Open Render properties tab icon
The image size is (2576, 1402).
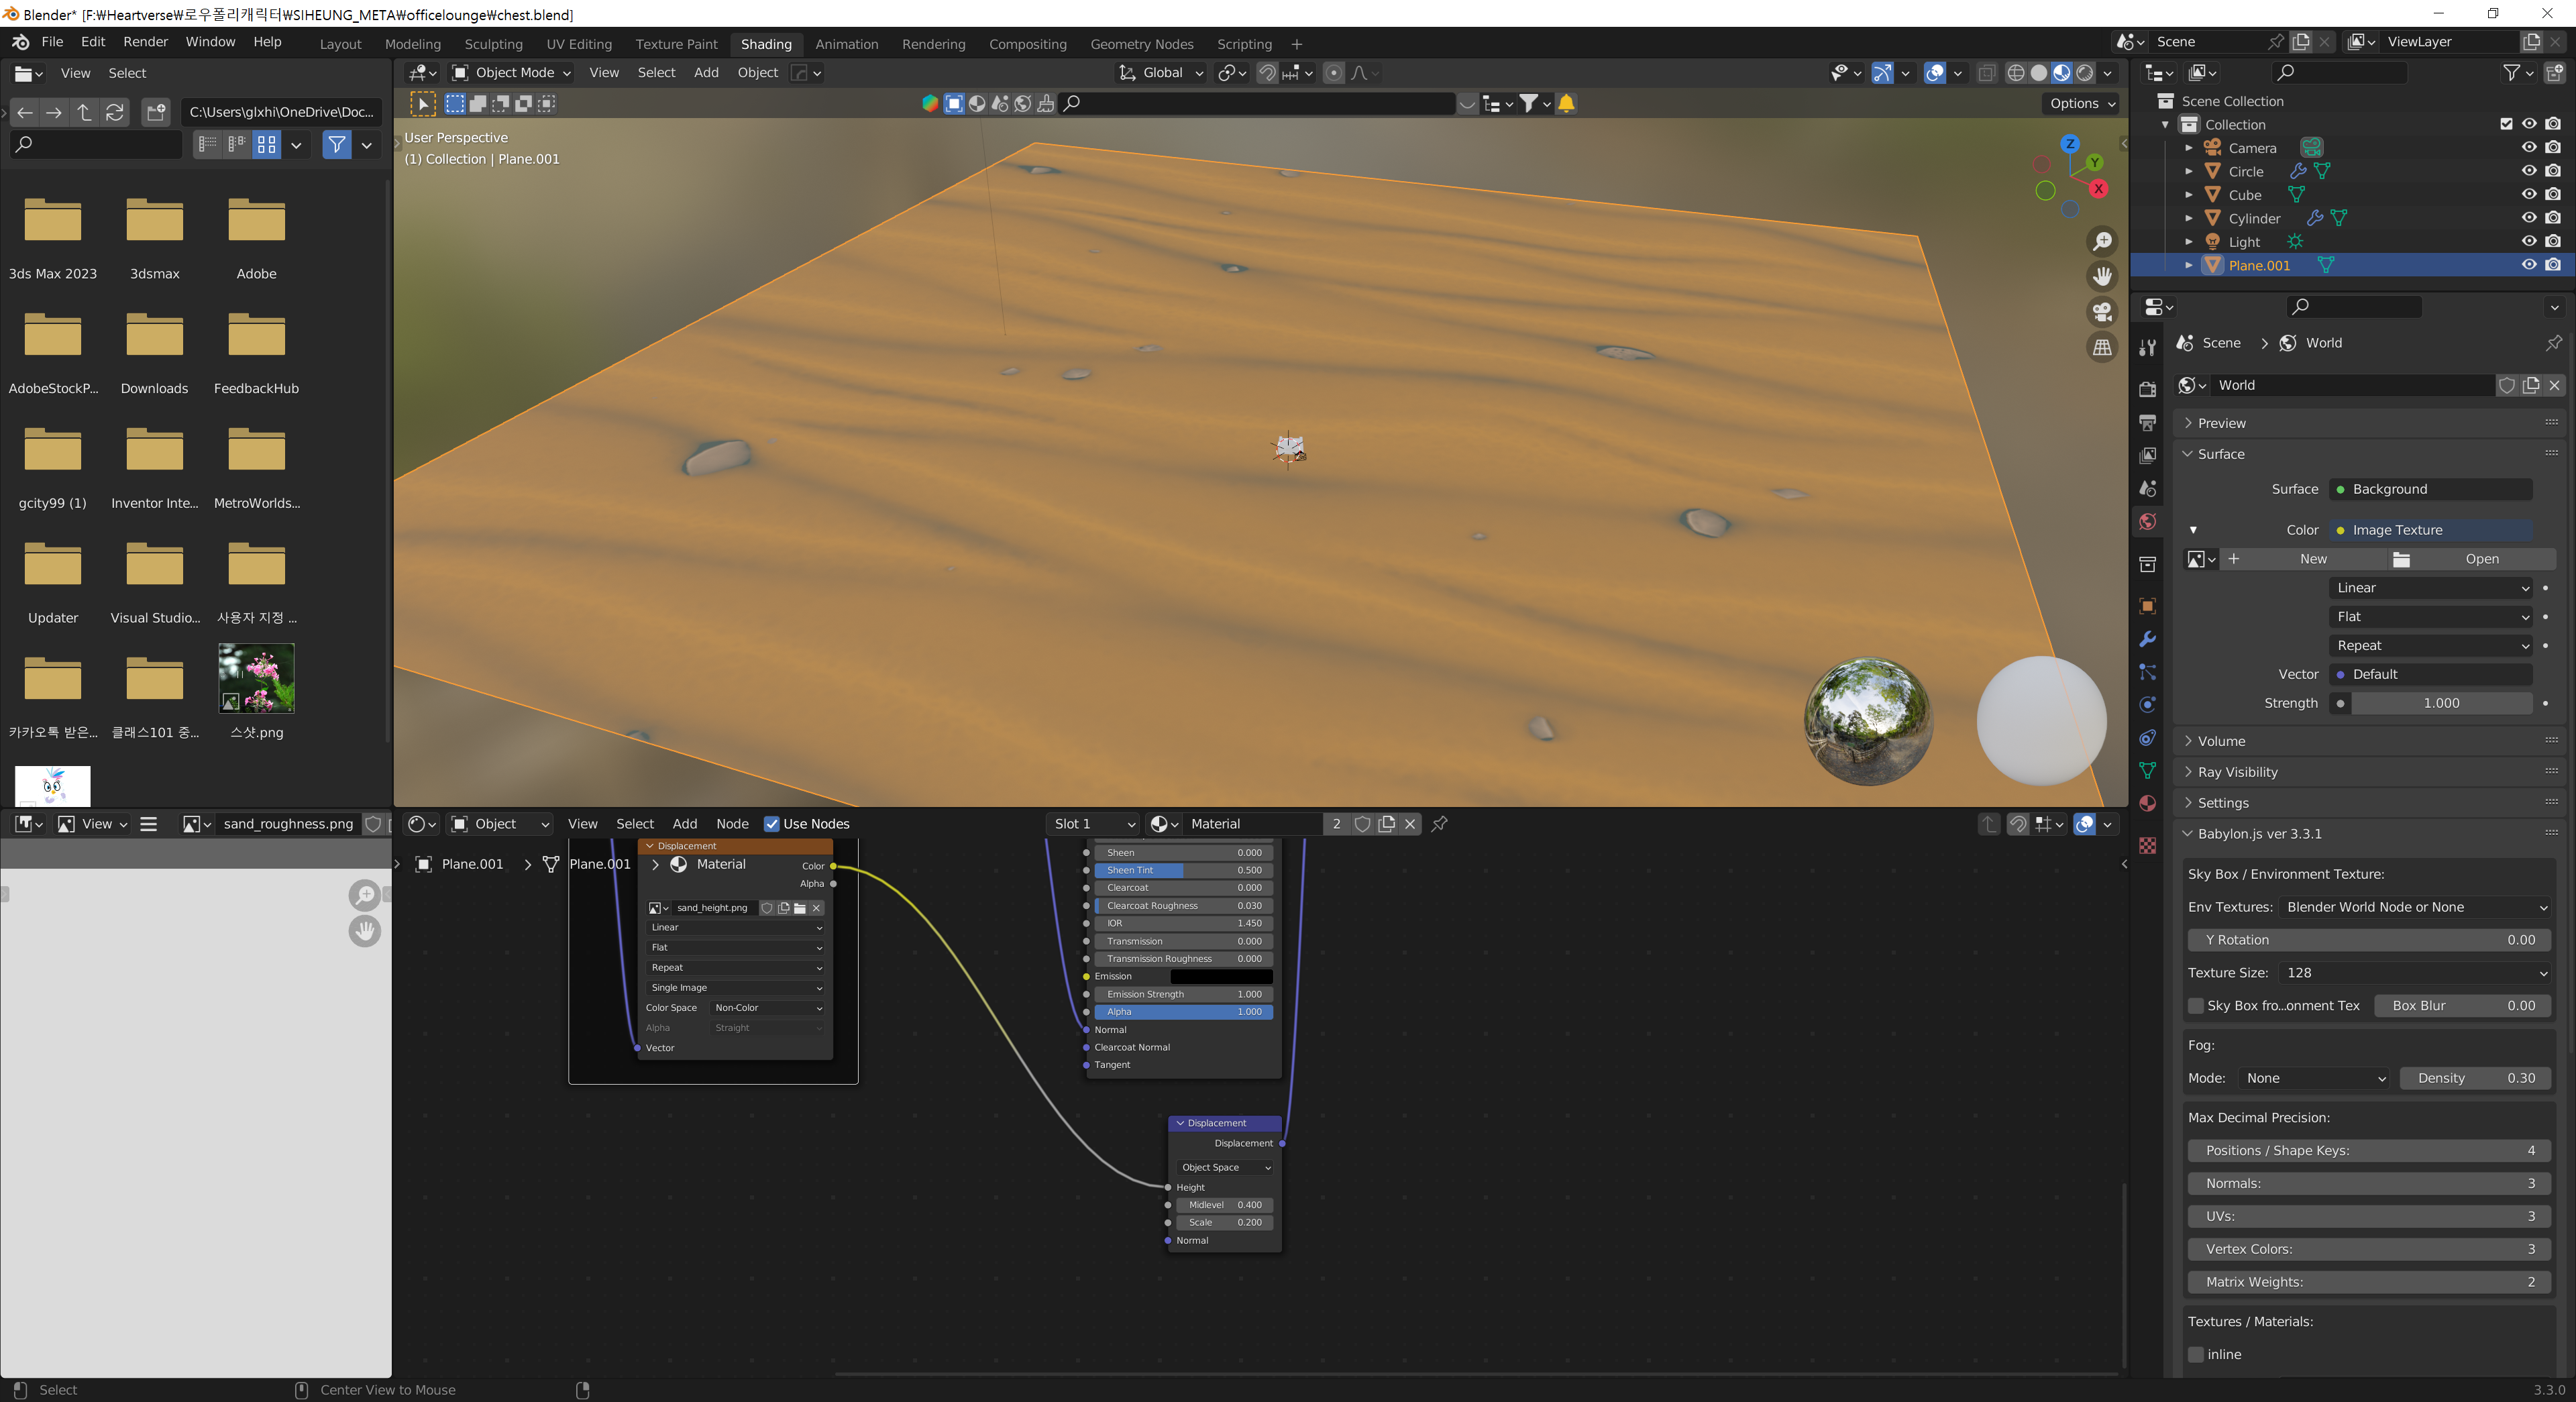coord(2147,389)
